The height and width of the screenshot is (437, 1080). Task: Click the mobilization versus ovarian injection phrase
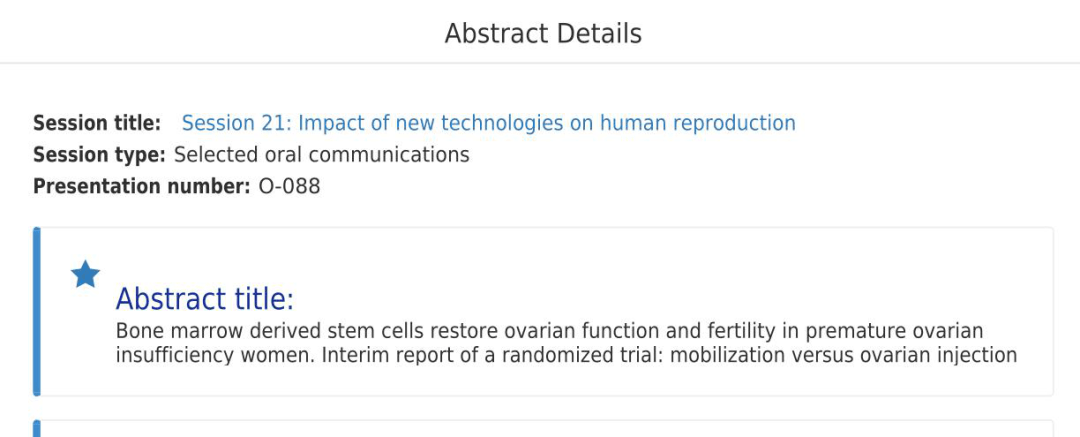coord(843,356)
